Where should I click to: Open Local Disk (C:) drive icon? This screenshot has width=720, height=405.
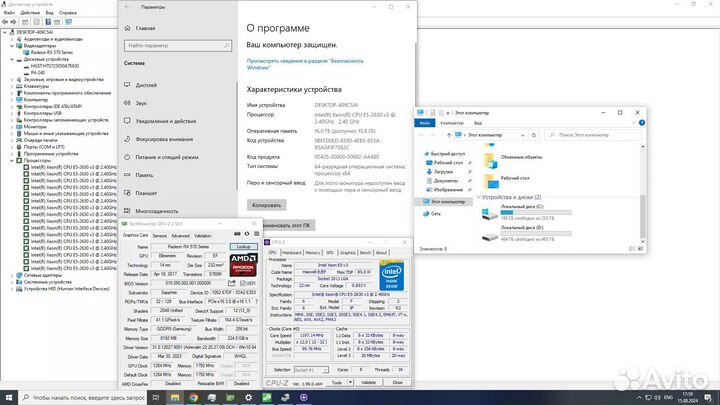tap(491, 215)
